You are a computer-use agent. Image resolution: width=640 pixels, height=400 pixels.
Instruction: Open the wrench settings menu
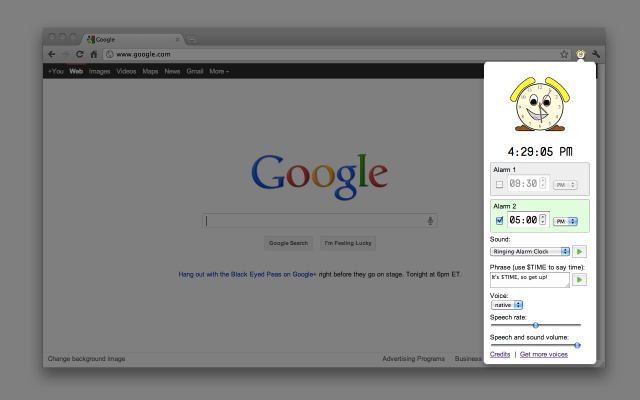pyautogui.click(x=596, y=54)
